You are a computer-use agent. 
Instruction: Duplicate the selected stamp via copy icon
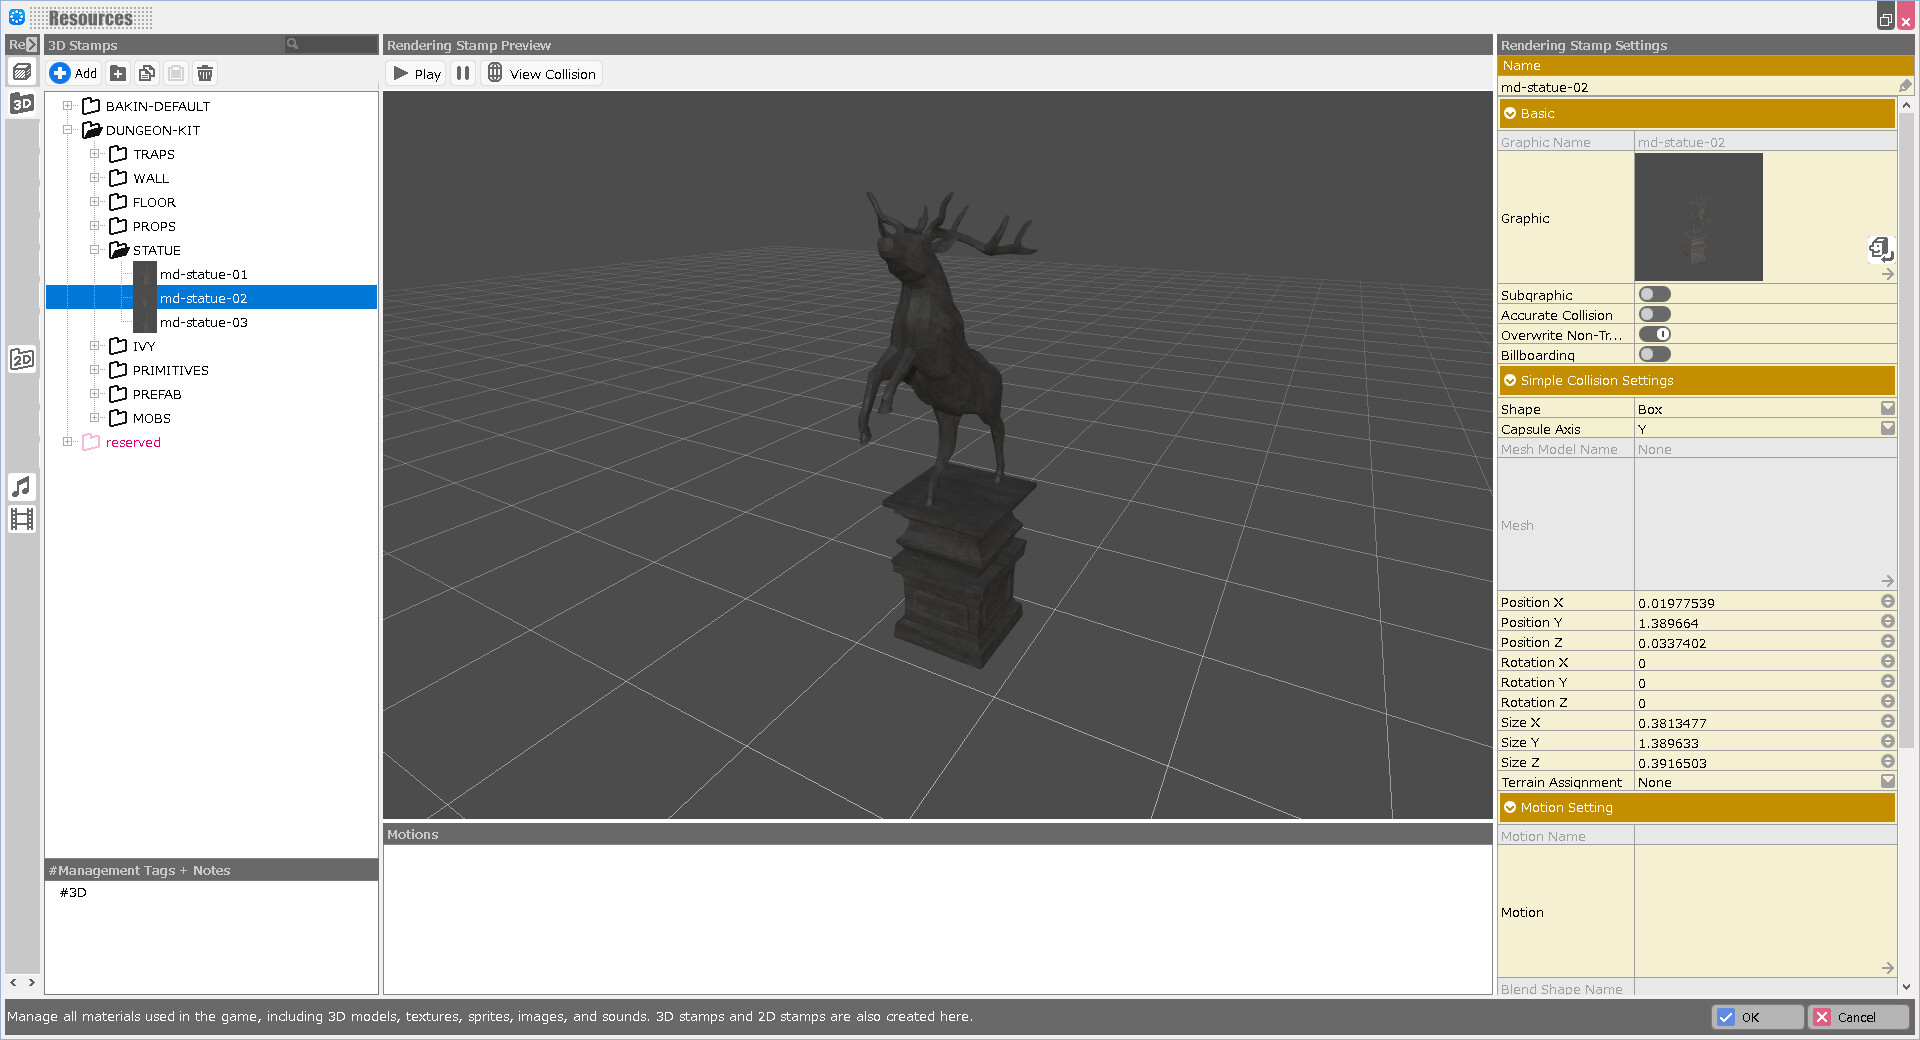pyautogui.click(x=146, y=72)
